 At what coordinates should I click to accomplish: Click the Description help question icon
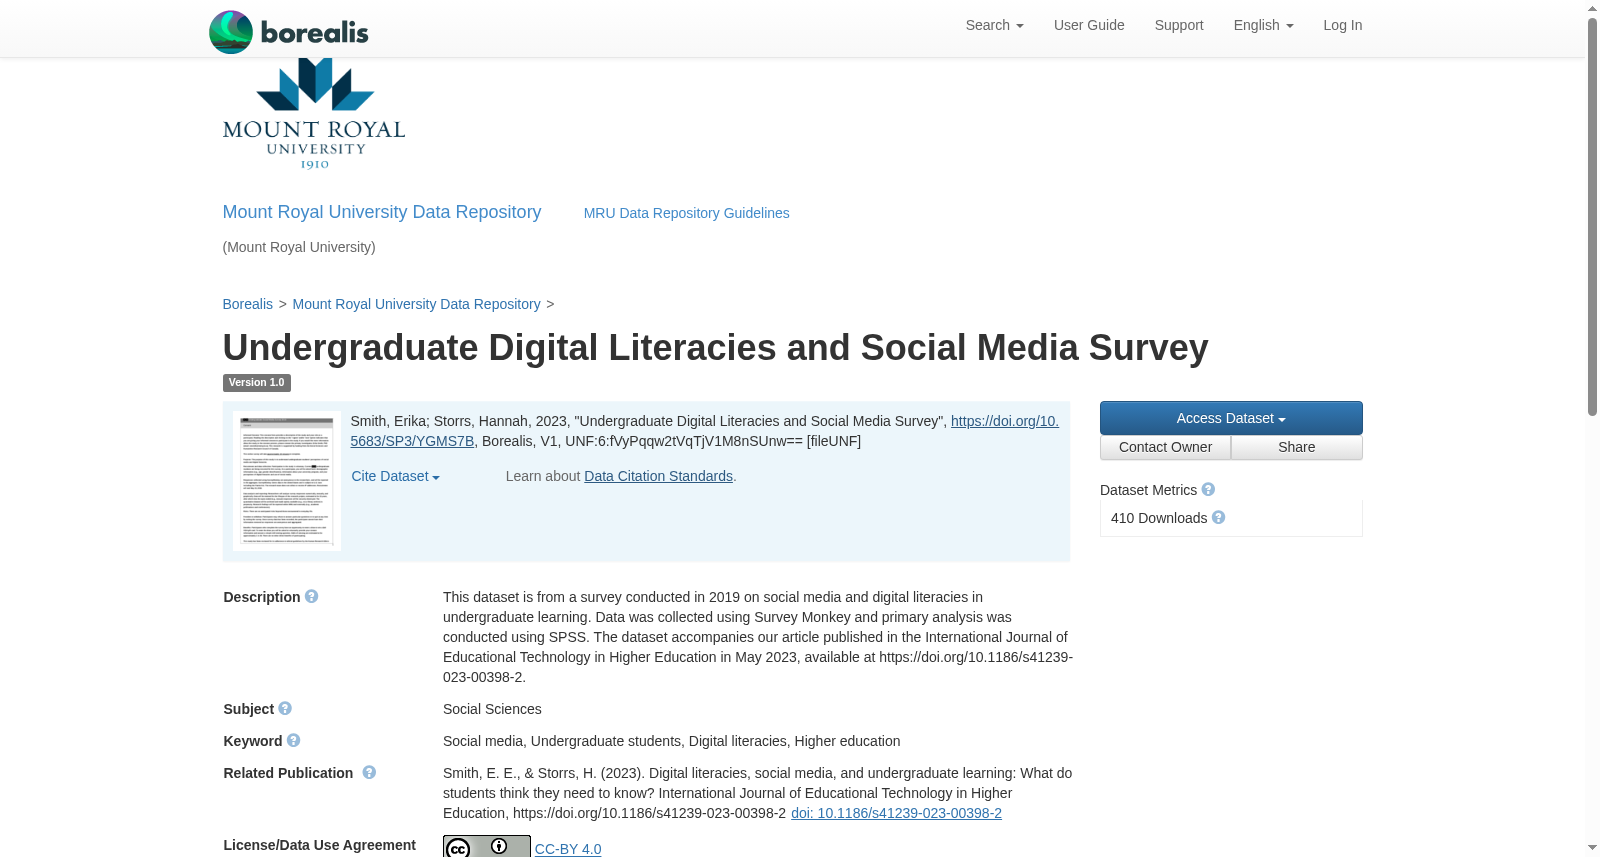point(312,597)
